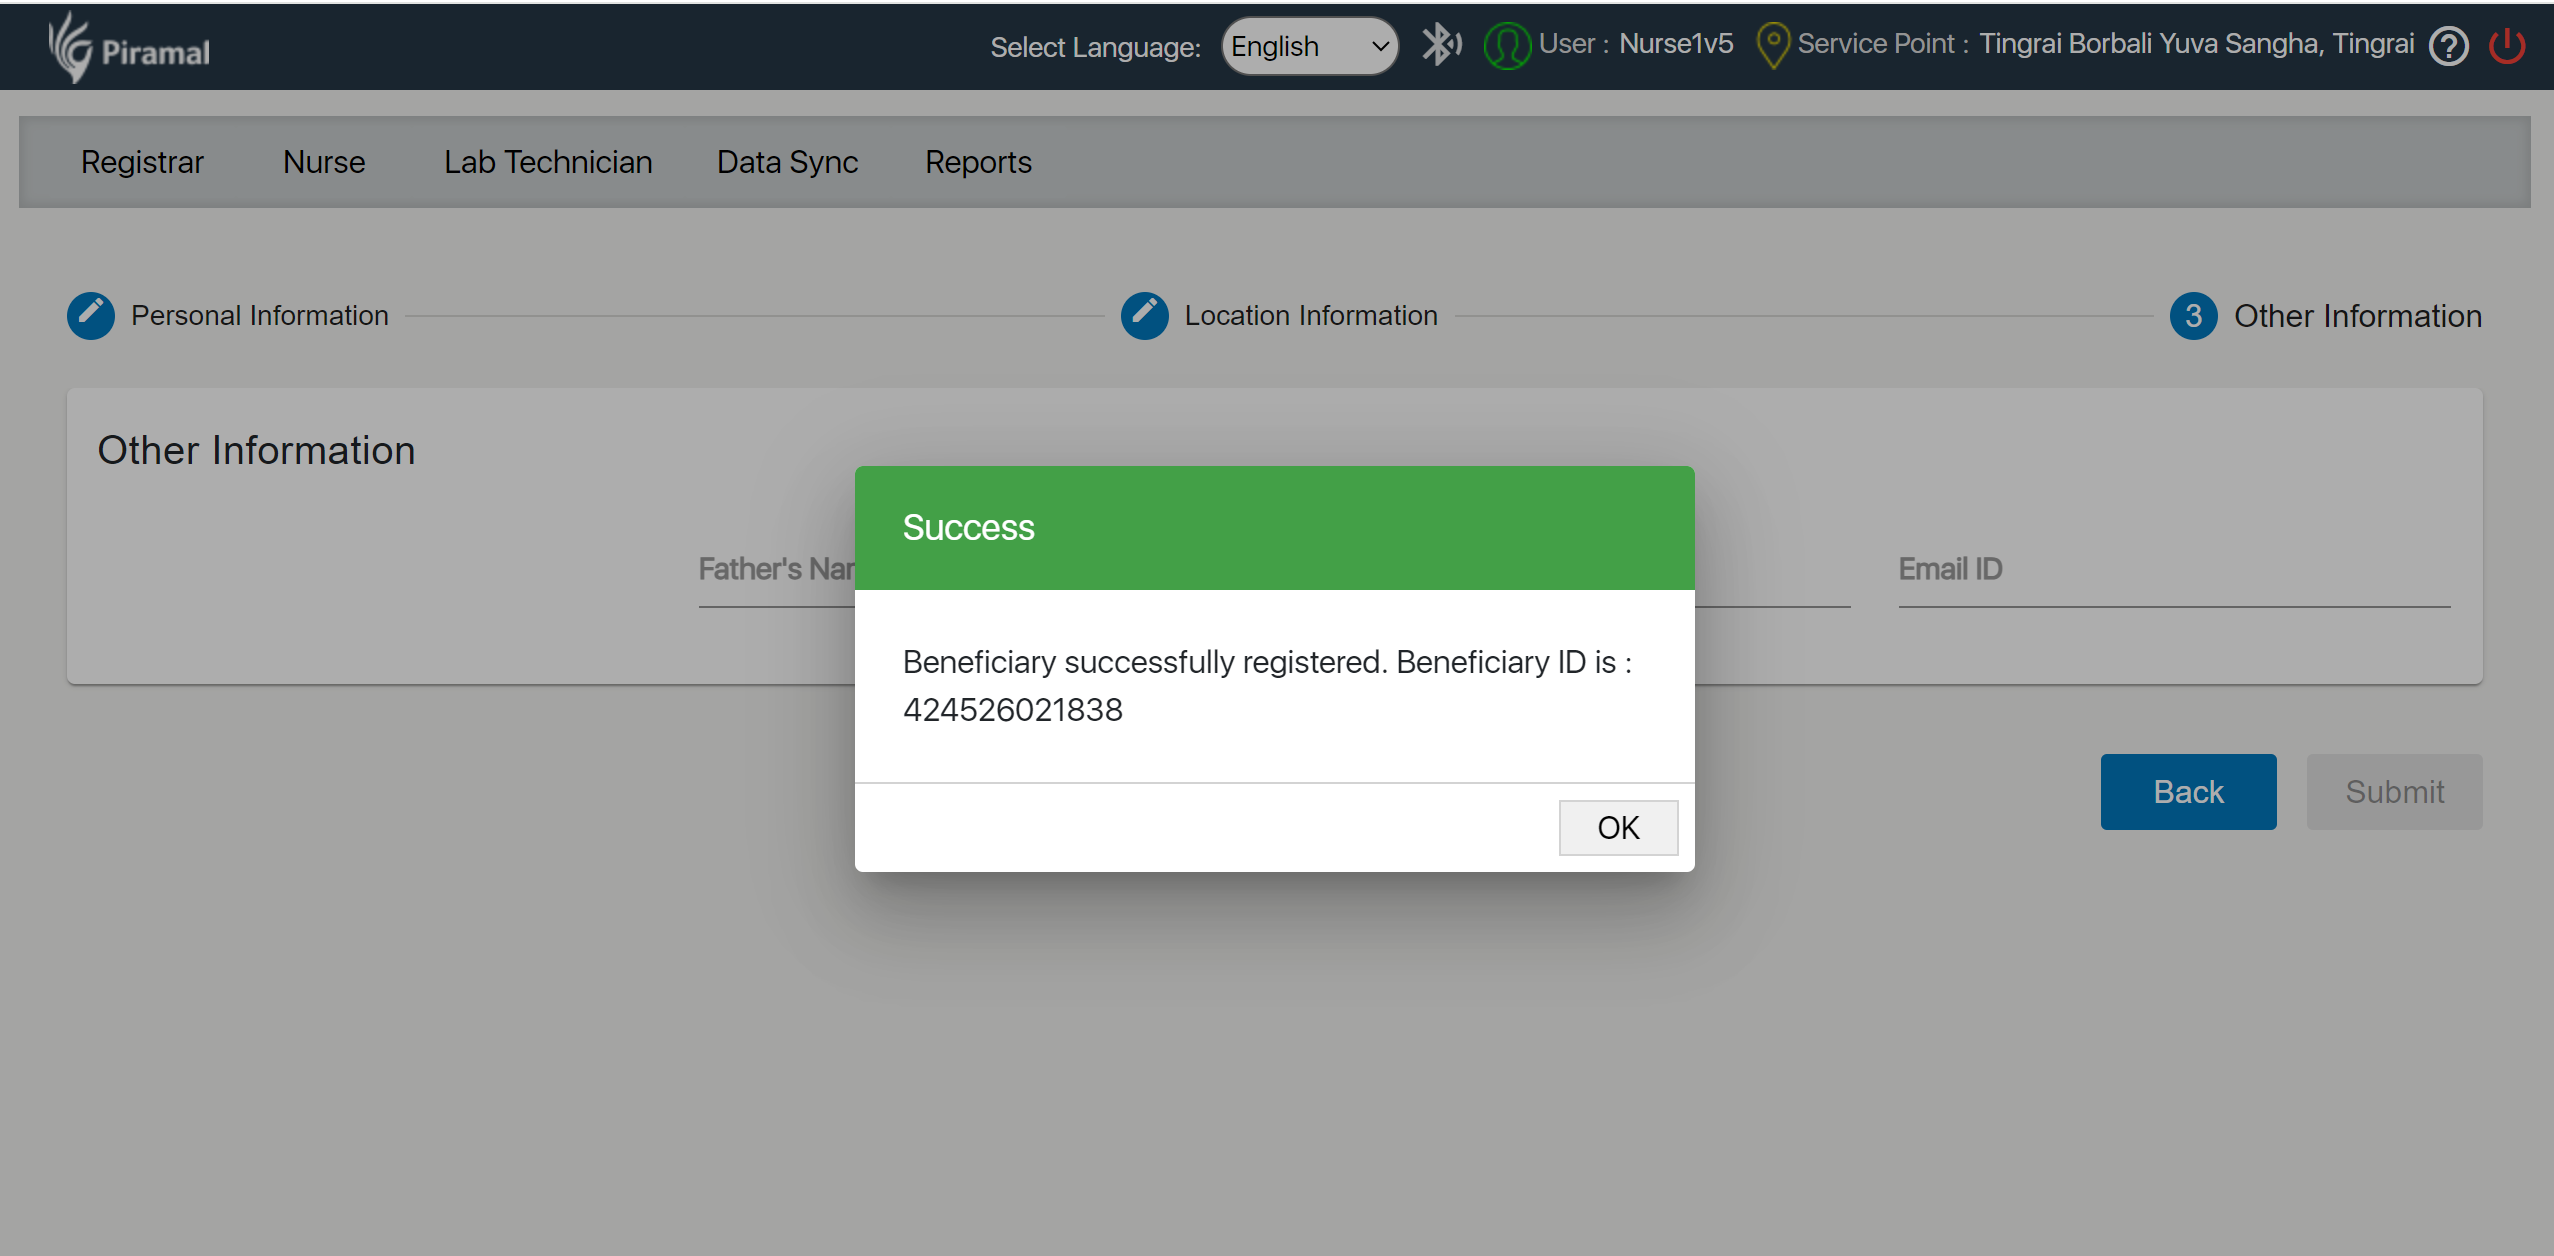This screenshot has width=2554, height=1256.
Task: Click the Submit button
Action: [x=2394, y=792]
